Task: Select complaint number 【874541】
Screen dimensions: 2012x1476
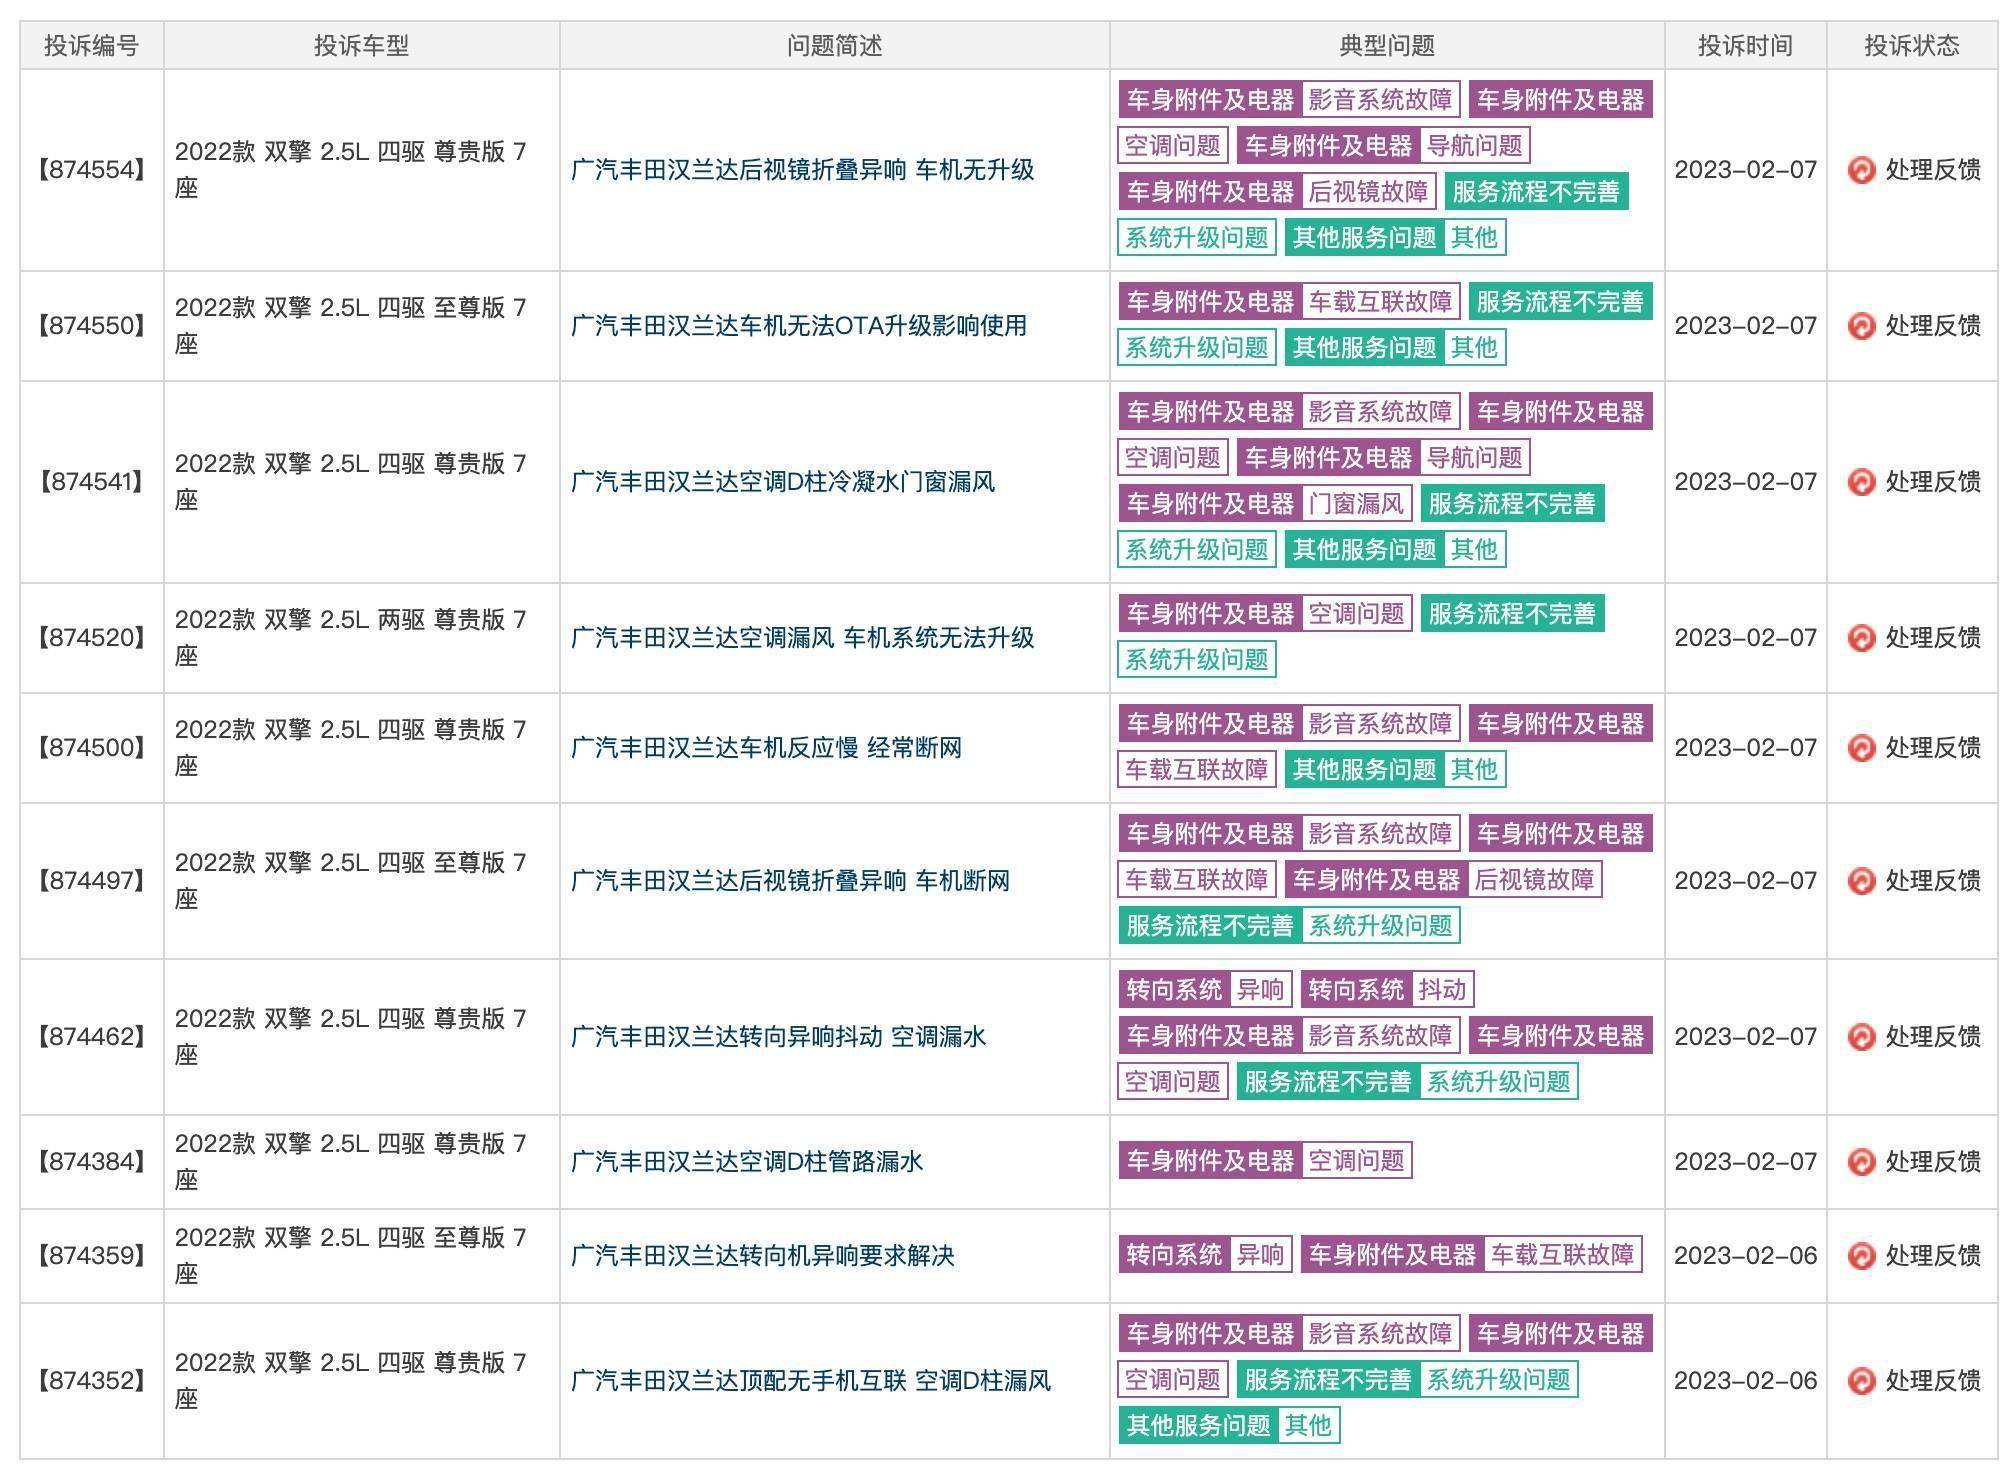Action: point(92,482)
